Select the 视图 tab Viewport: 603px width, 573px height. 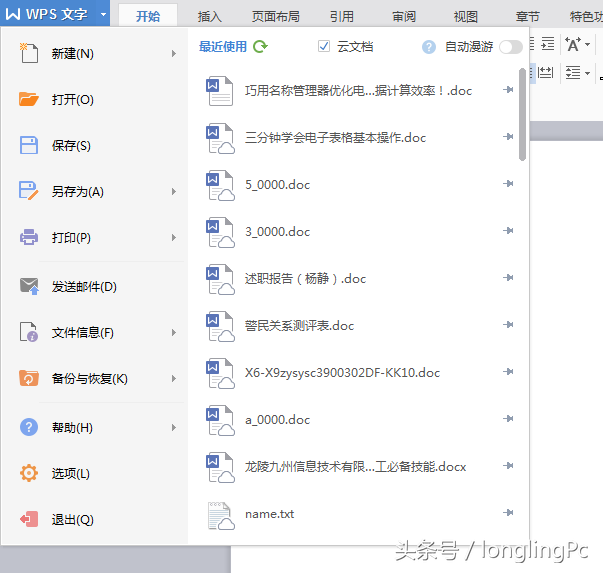coord(466,16)
